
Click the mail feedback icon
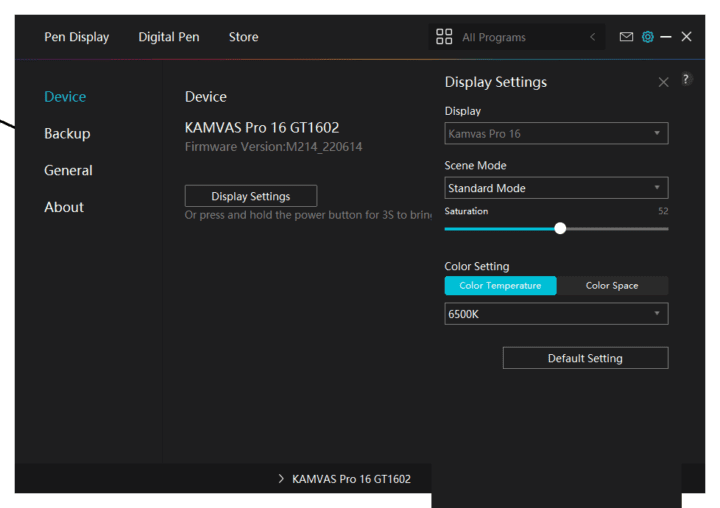coord(626,37)
